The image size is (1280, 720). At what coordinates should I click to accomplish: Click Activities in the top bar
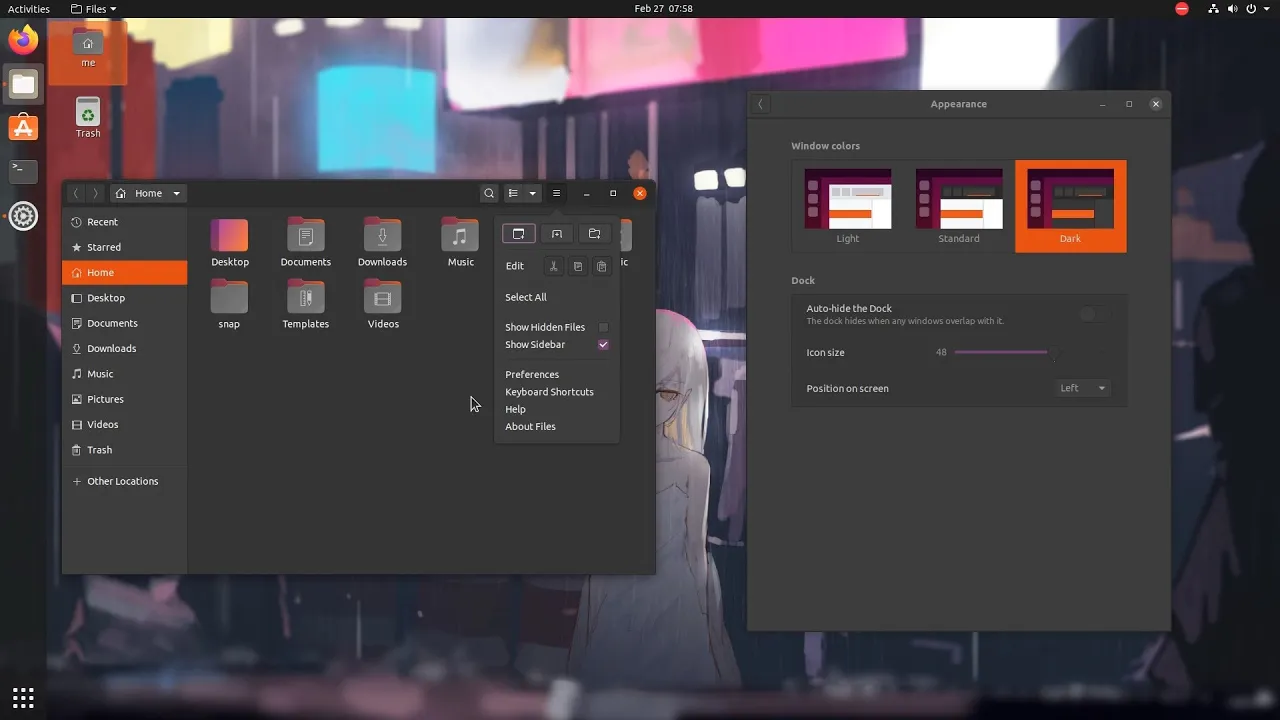(29, 9)
